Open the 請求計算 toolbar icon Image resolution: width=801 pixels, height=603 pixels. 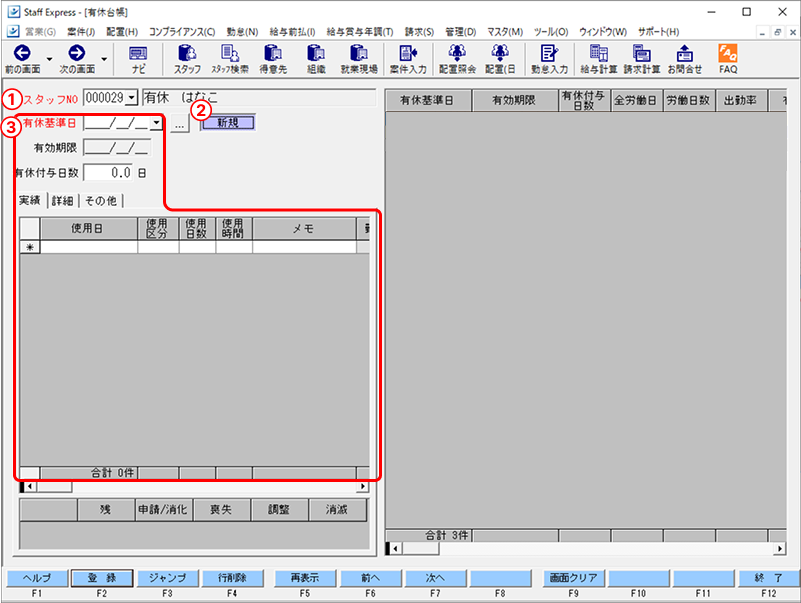(x=642, y=59)
